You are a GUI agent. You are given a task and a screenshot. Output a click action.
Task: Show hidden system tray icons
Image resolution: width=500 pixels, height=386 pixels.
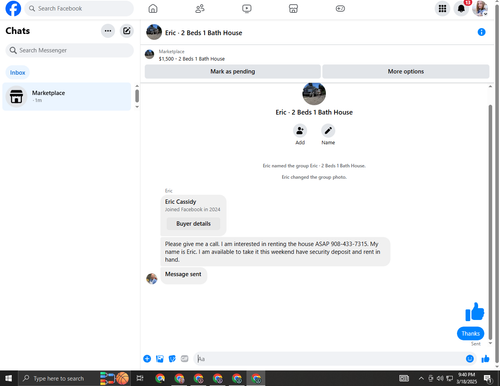click(x=421, y=378)
